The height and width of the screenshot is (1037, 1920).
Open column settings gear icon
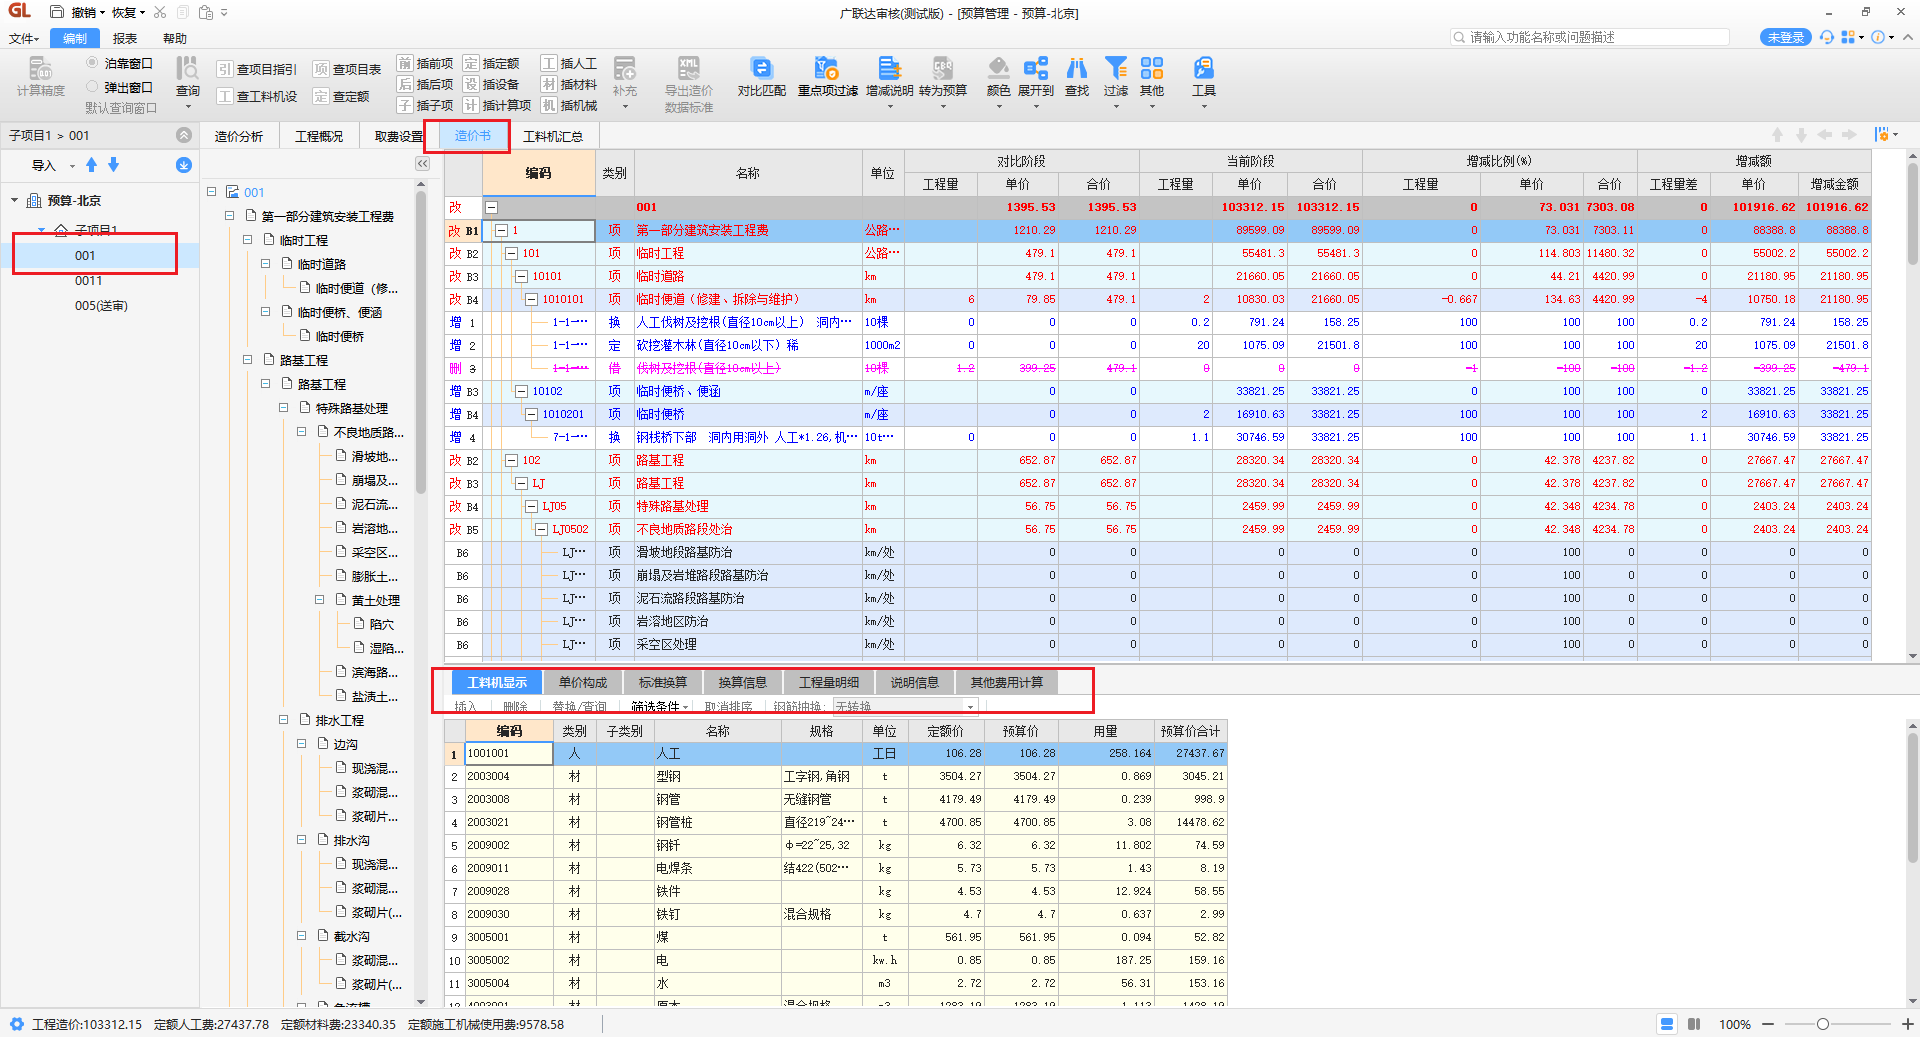1882,135
